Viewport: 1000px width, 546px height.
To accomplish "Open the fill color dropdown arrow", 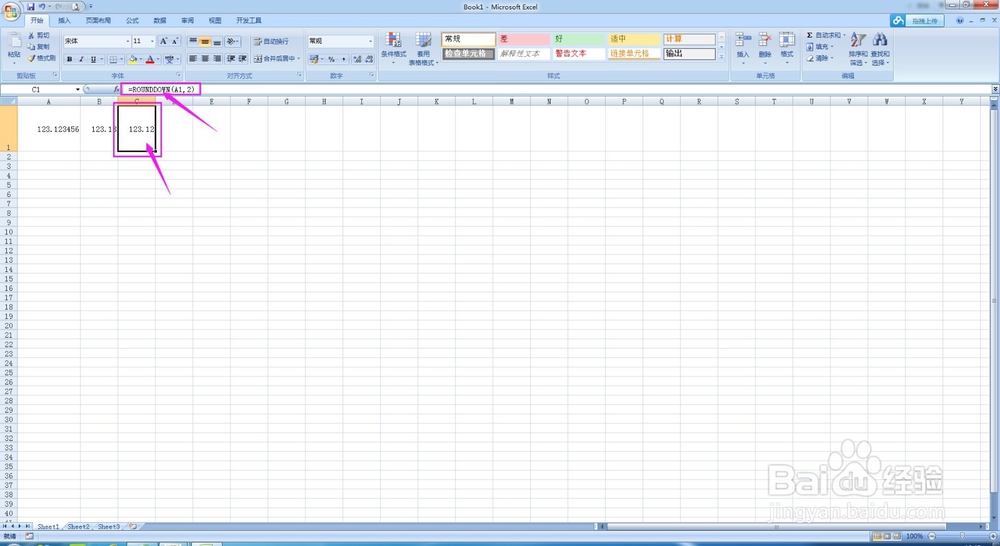I will point(140,59).
